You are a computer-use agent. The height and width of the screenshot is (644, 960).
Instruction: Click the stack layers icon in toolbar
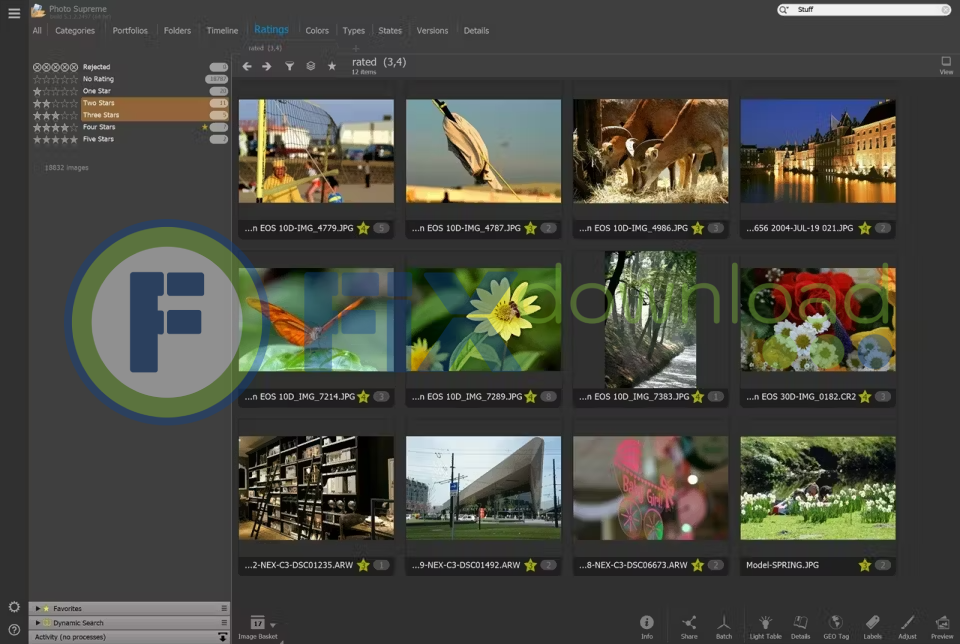(x=311, y=66)
